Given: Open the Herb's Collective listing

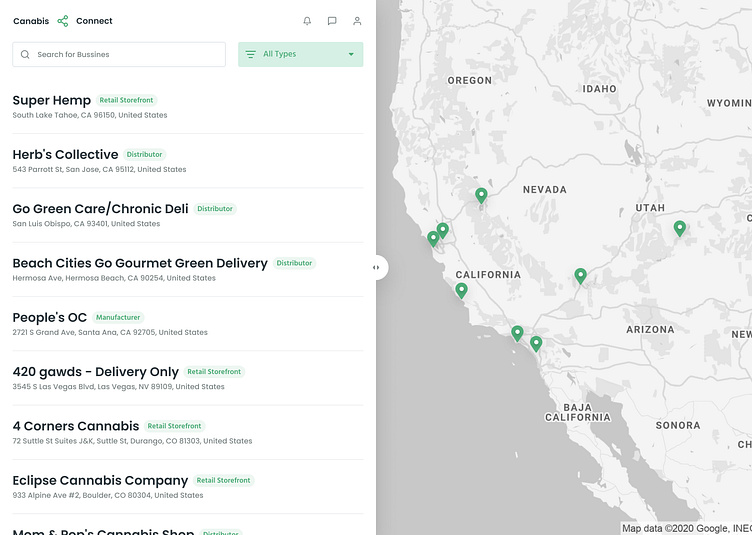Looking at the screenshot, I should click(x=65, y=154).
